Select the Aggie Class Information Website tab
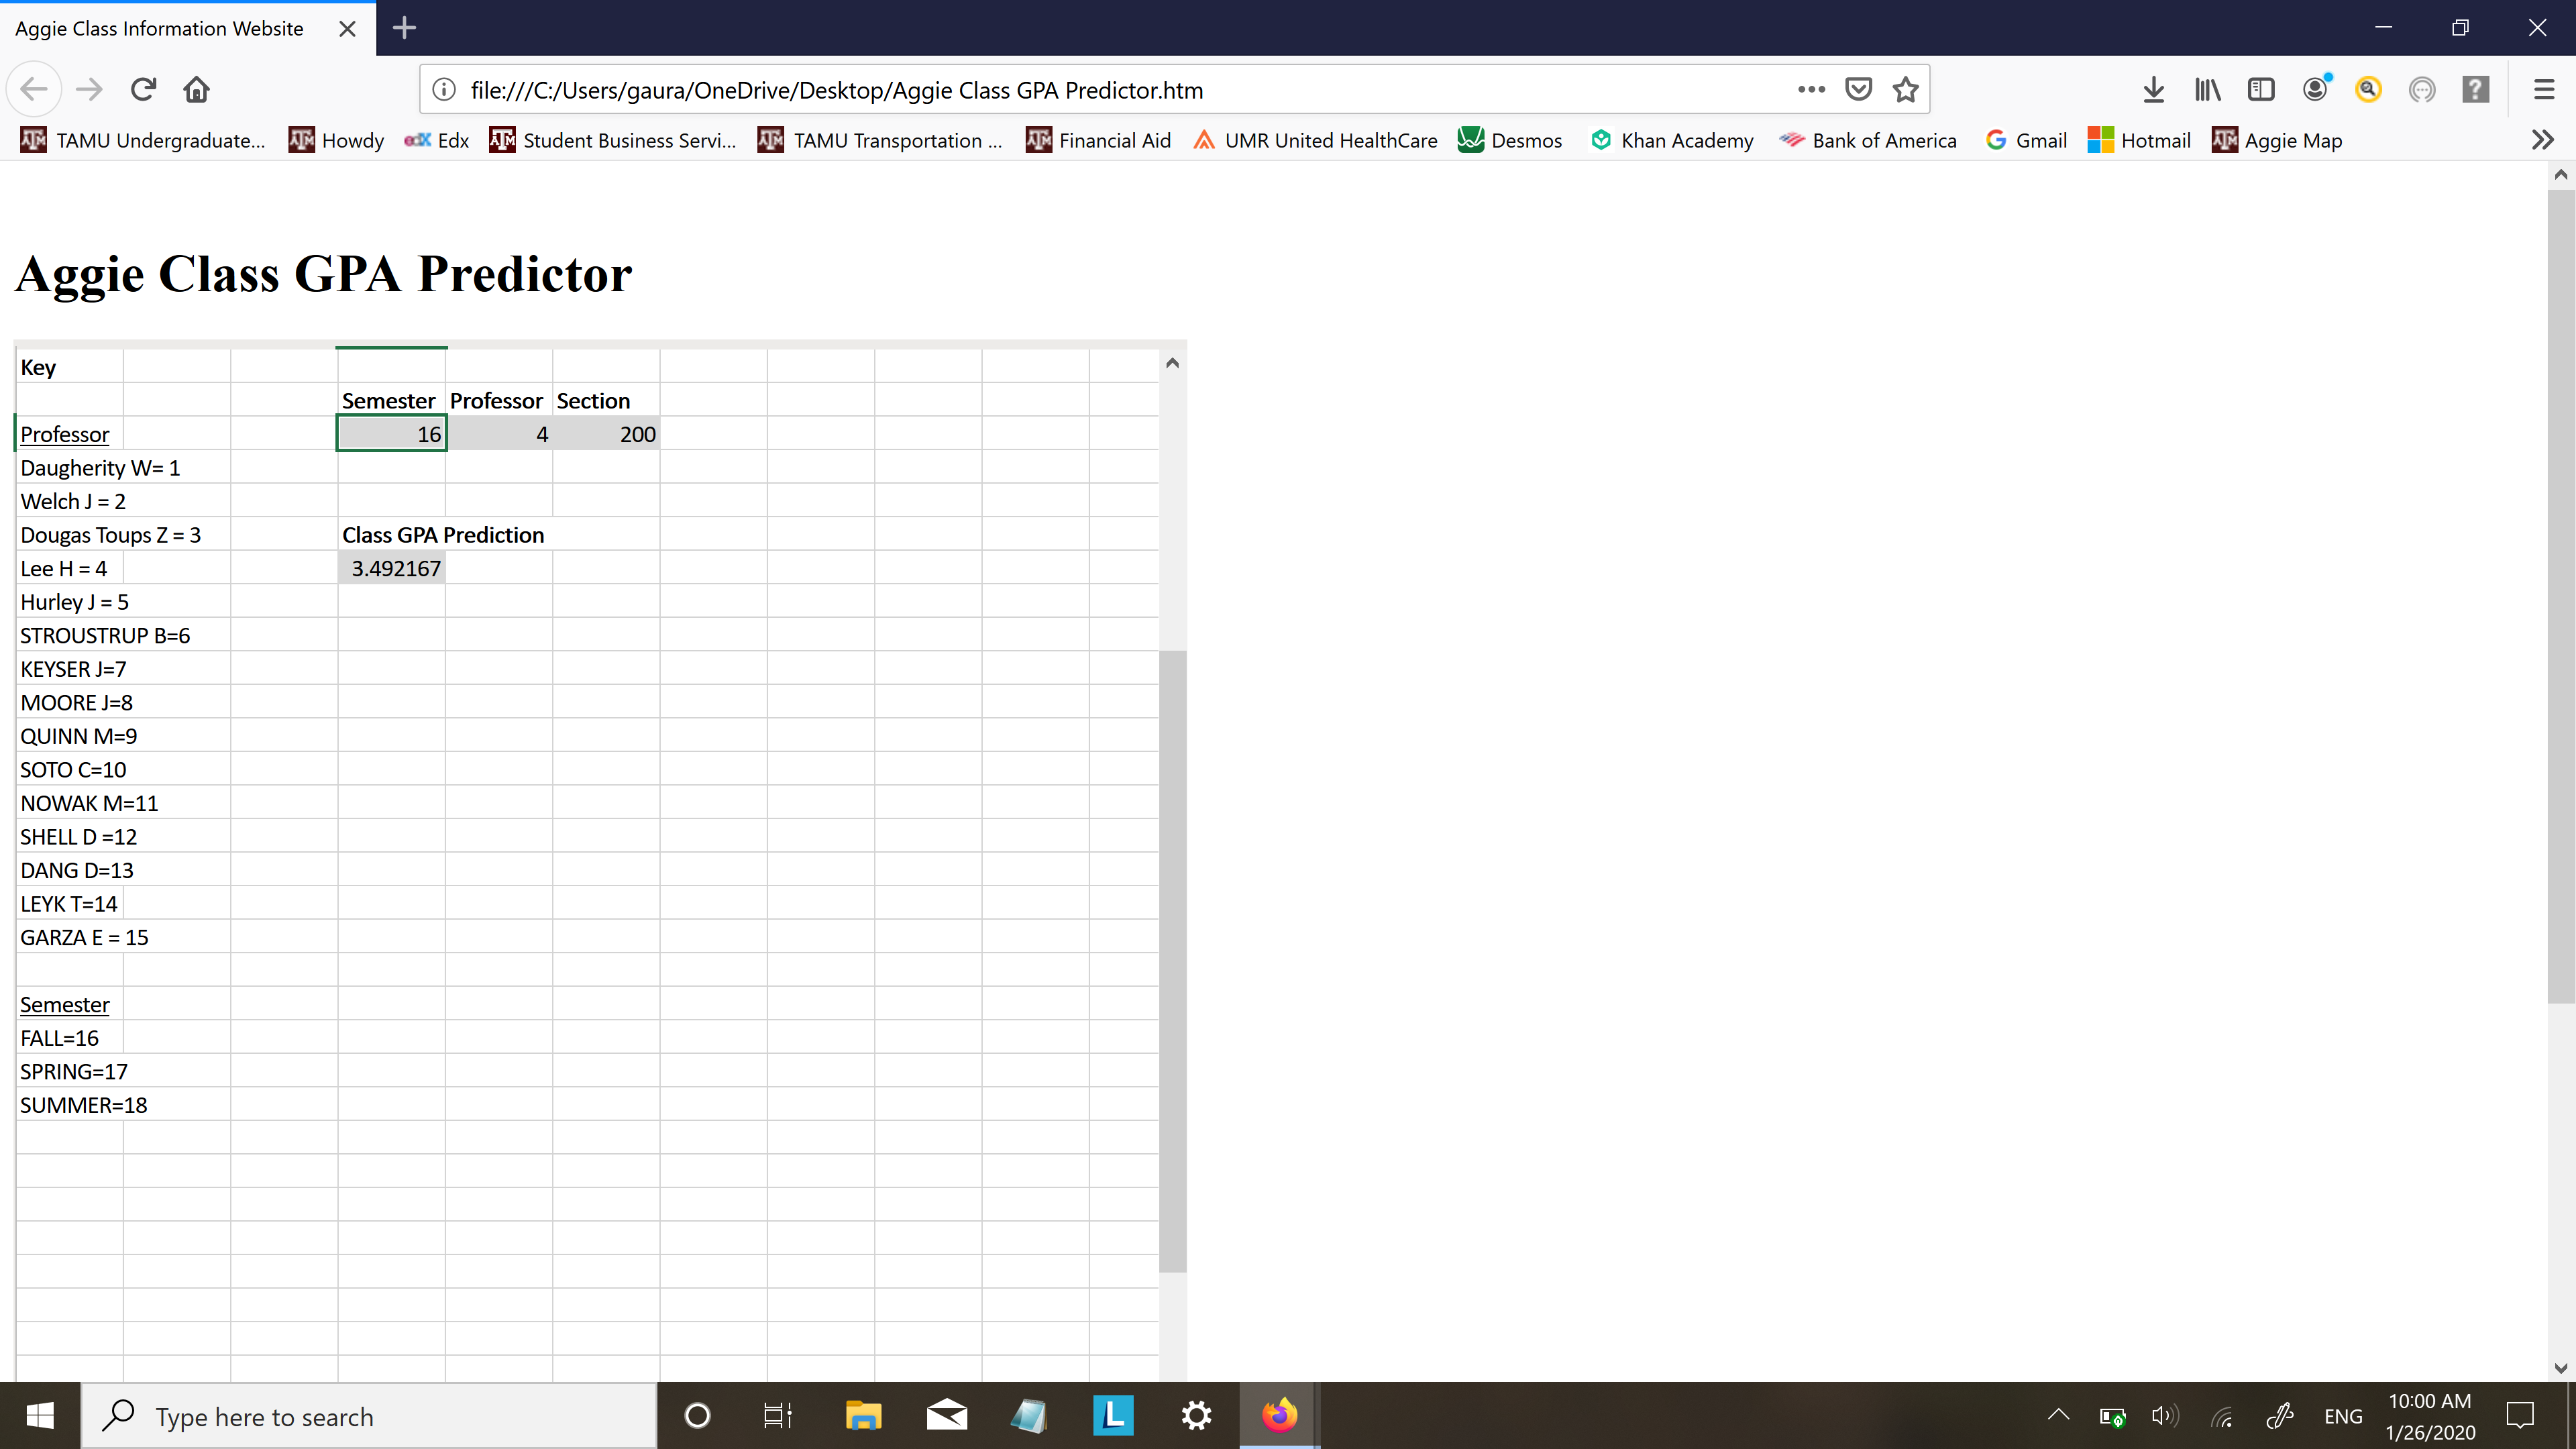2576x1449 pixels. pyautogui.click(x=160, y=28)
